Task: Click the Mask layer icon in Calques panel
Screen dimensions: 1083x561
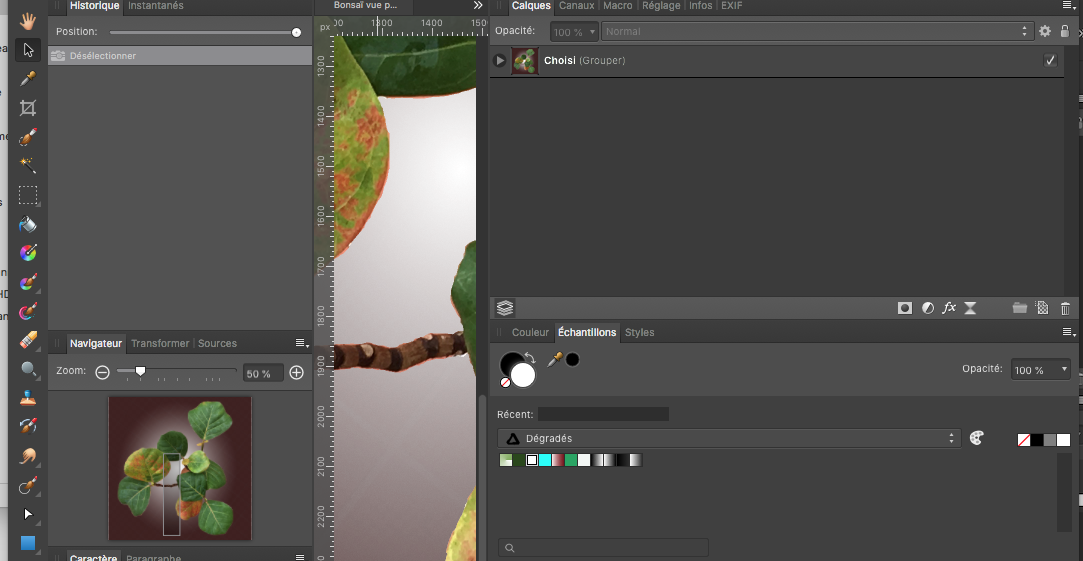Action: [x=905, y=308]
